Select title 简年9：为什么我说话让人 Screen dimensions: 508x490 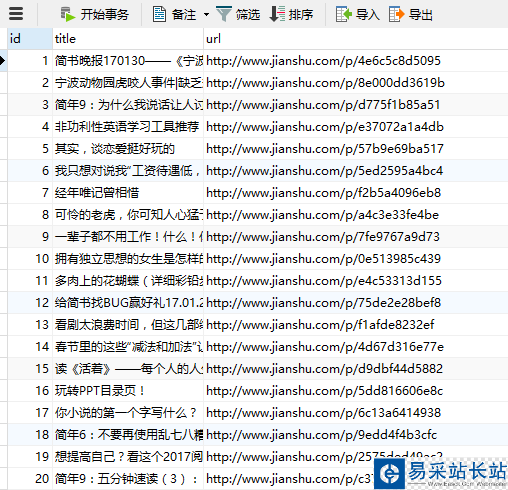coord(128,105)
